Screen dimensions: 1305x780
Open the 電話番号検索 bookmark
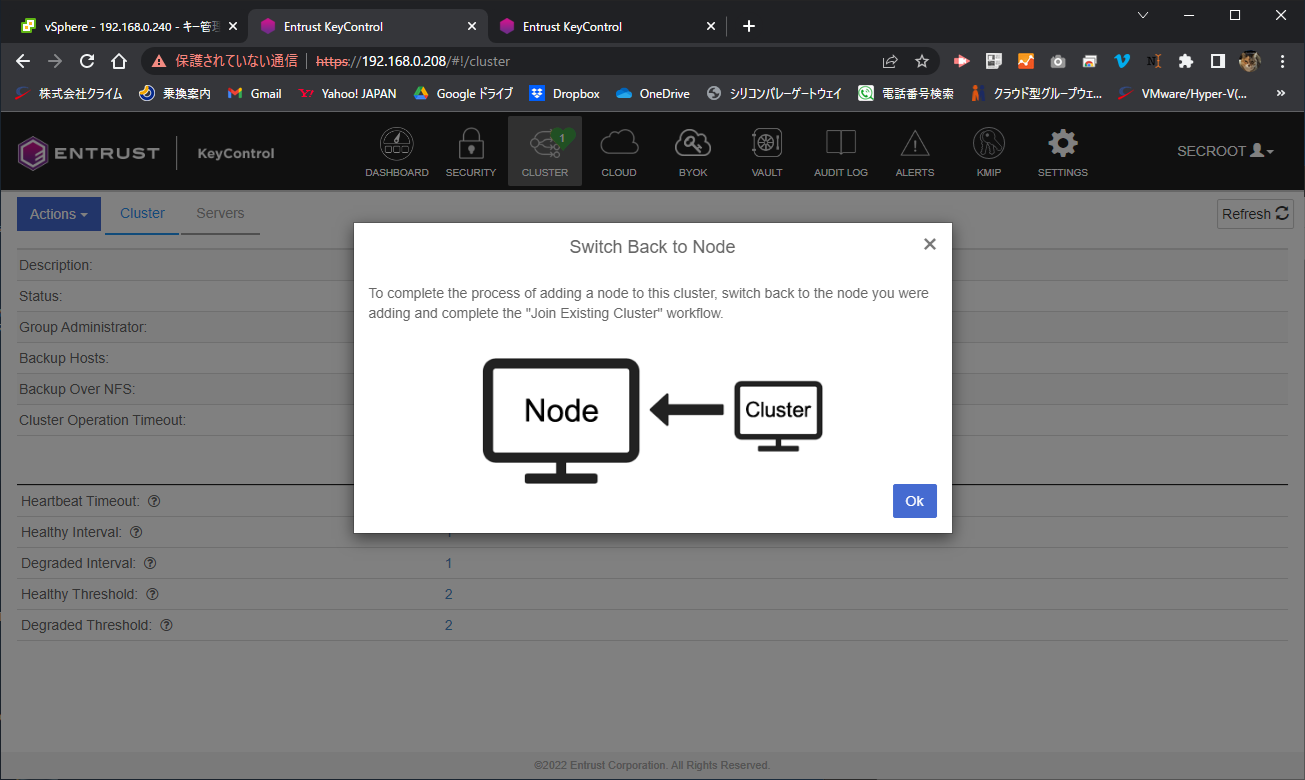pos(906,93)
